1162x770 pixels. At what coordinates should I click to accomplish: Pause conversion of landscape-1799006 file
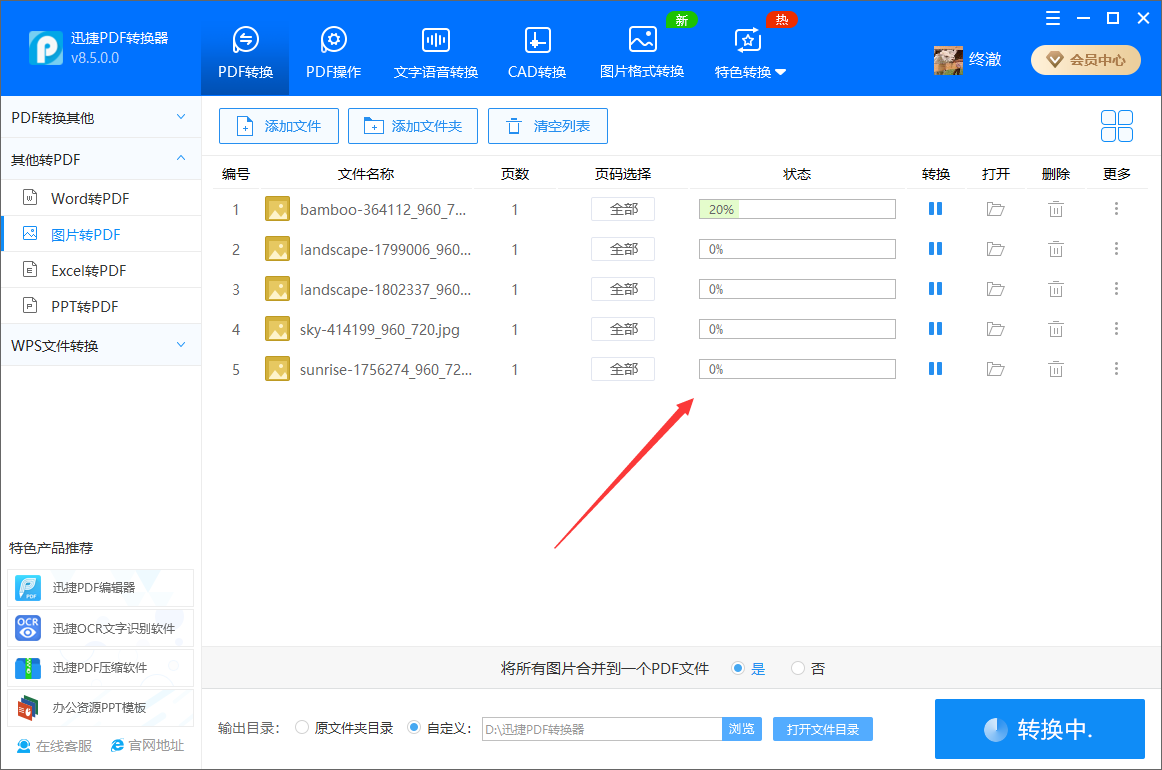pyautogui.click(x=935, y=249)
